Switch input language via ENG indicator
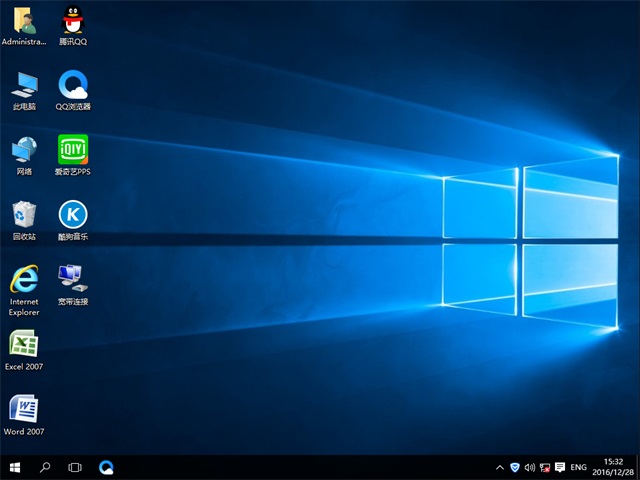 (578, 467)
